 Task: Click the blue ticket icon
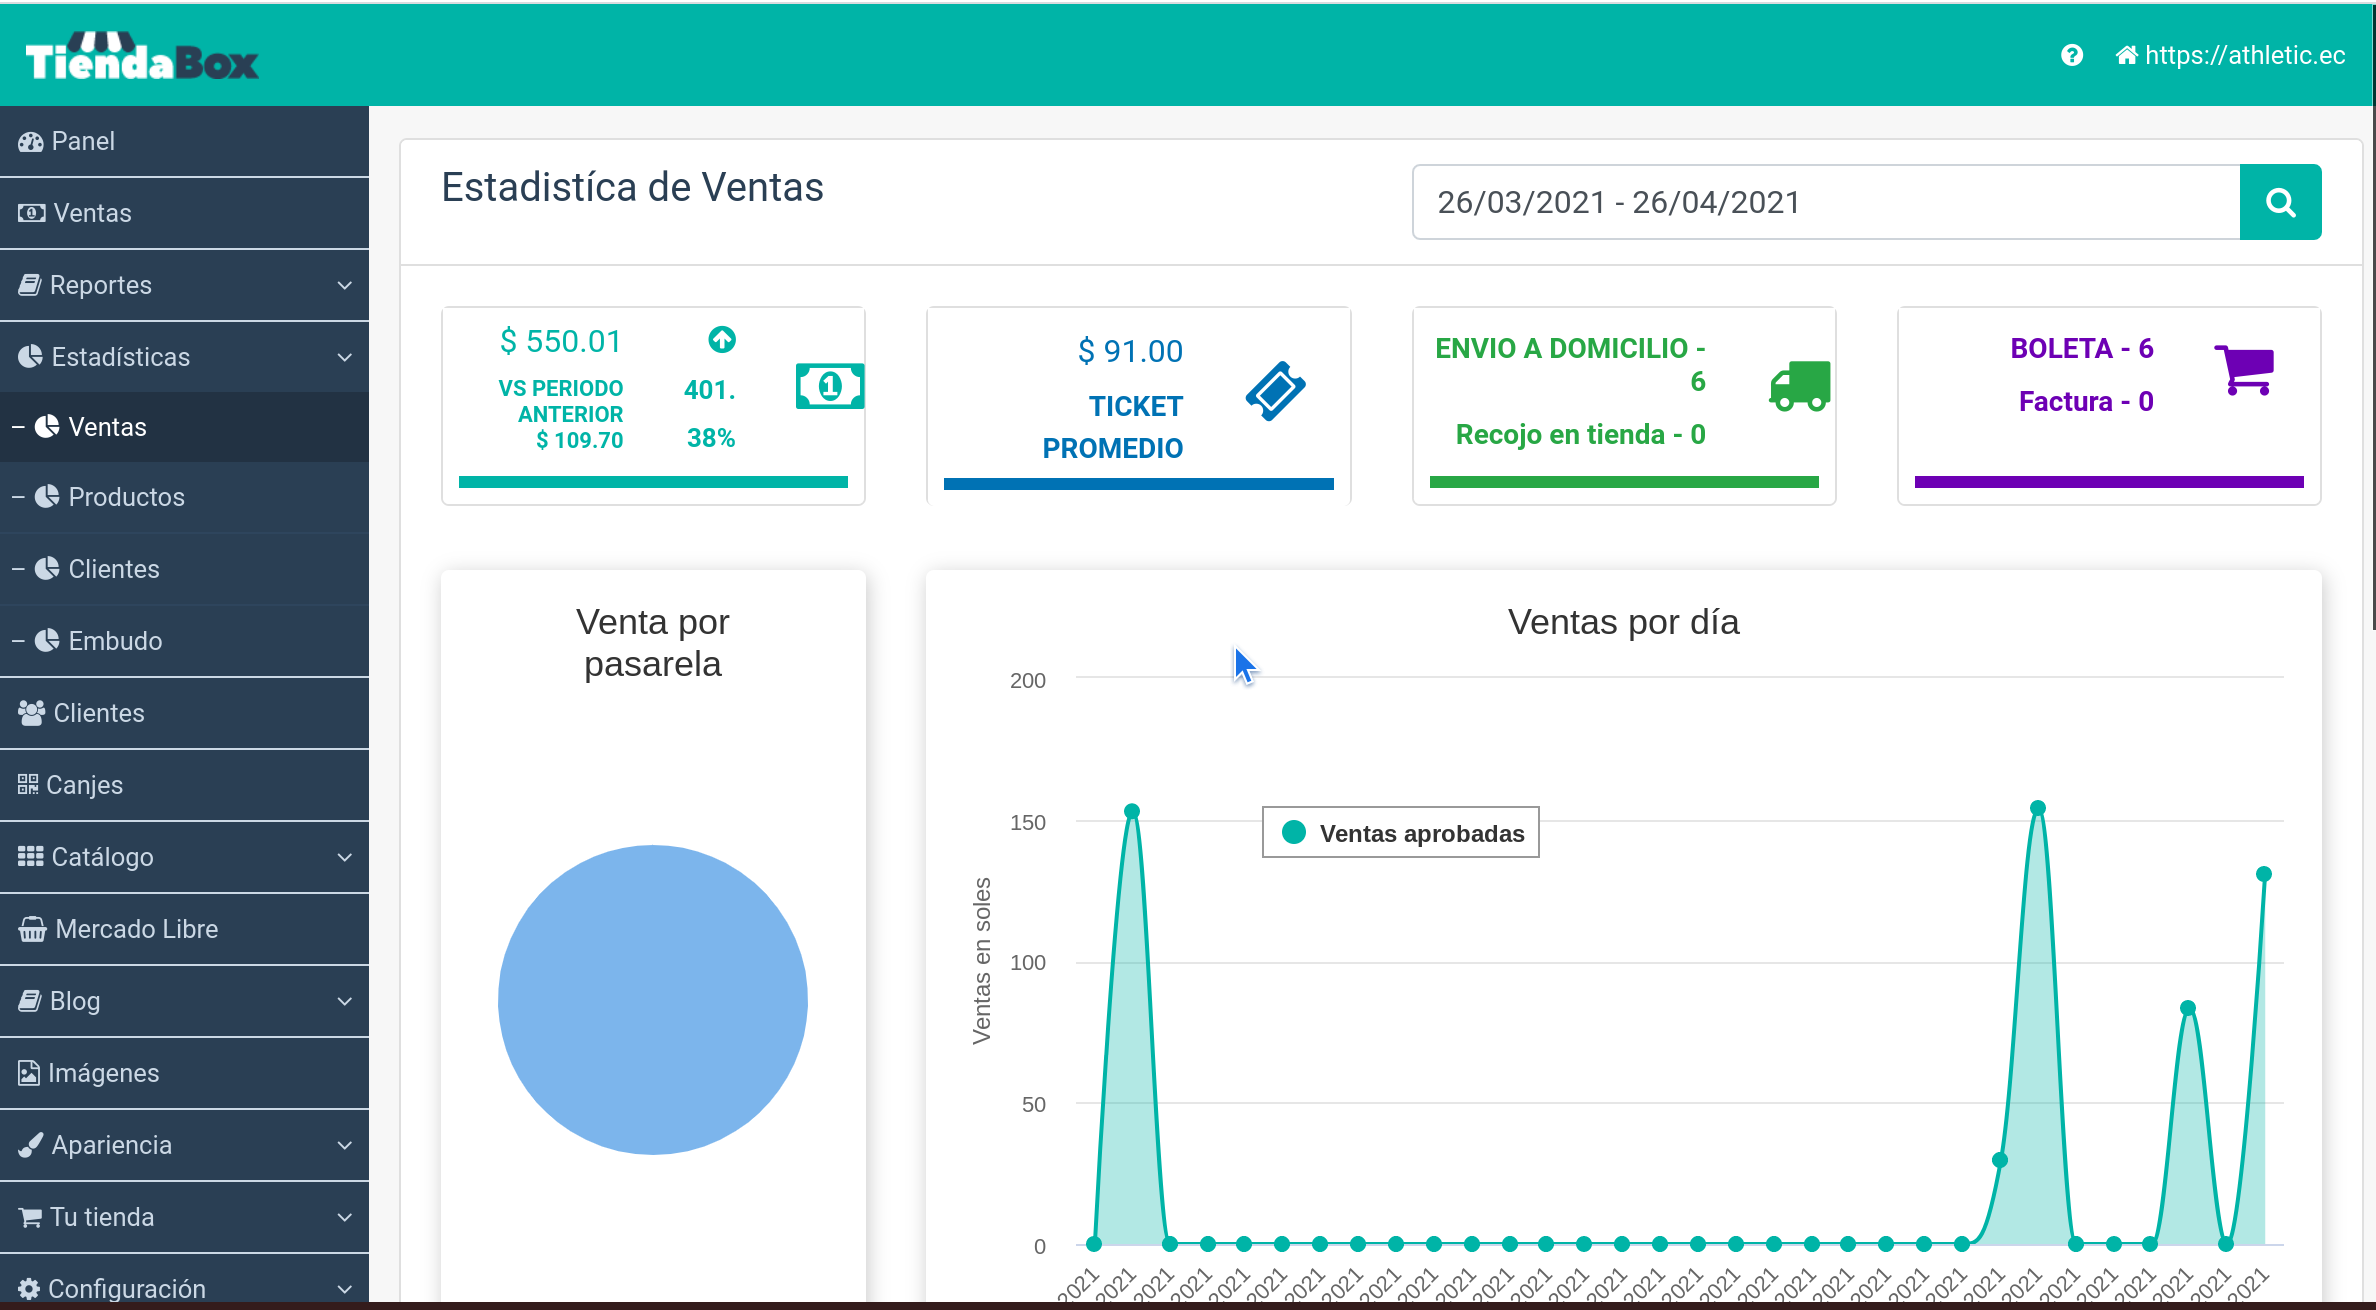[x=1275, y=391]
